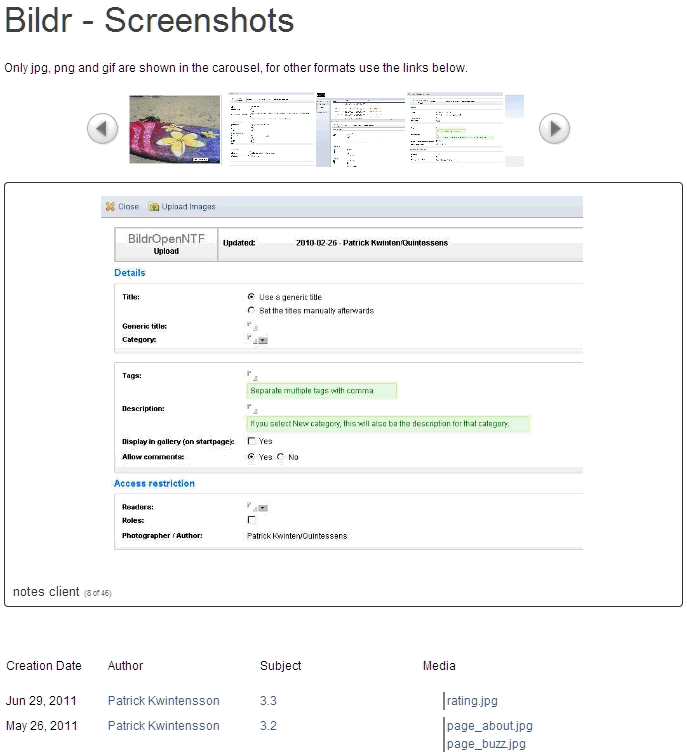Click into the Tags field
The height and width of the screenshot is (752, 687).
point(252,376)
